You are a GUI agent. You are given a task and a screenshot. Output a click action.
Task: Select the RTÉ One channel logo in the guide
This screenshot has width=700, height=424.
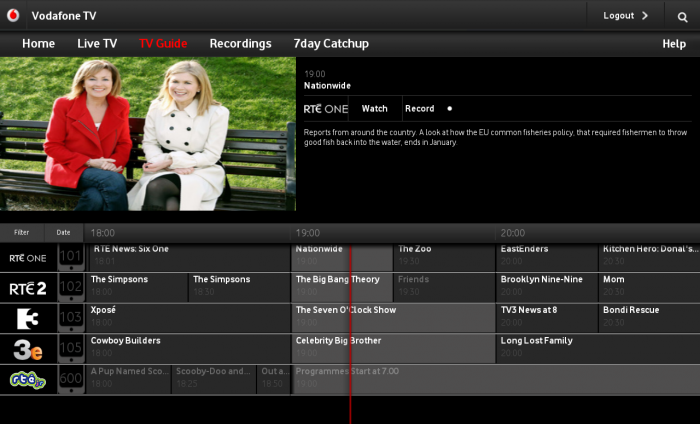coord(28,258)
